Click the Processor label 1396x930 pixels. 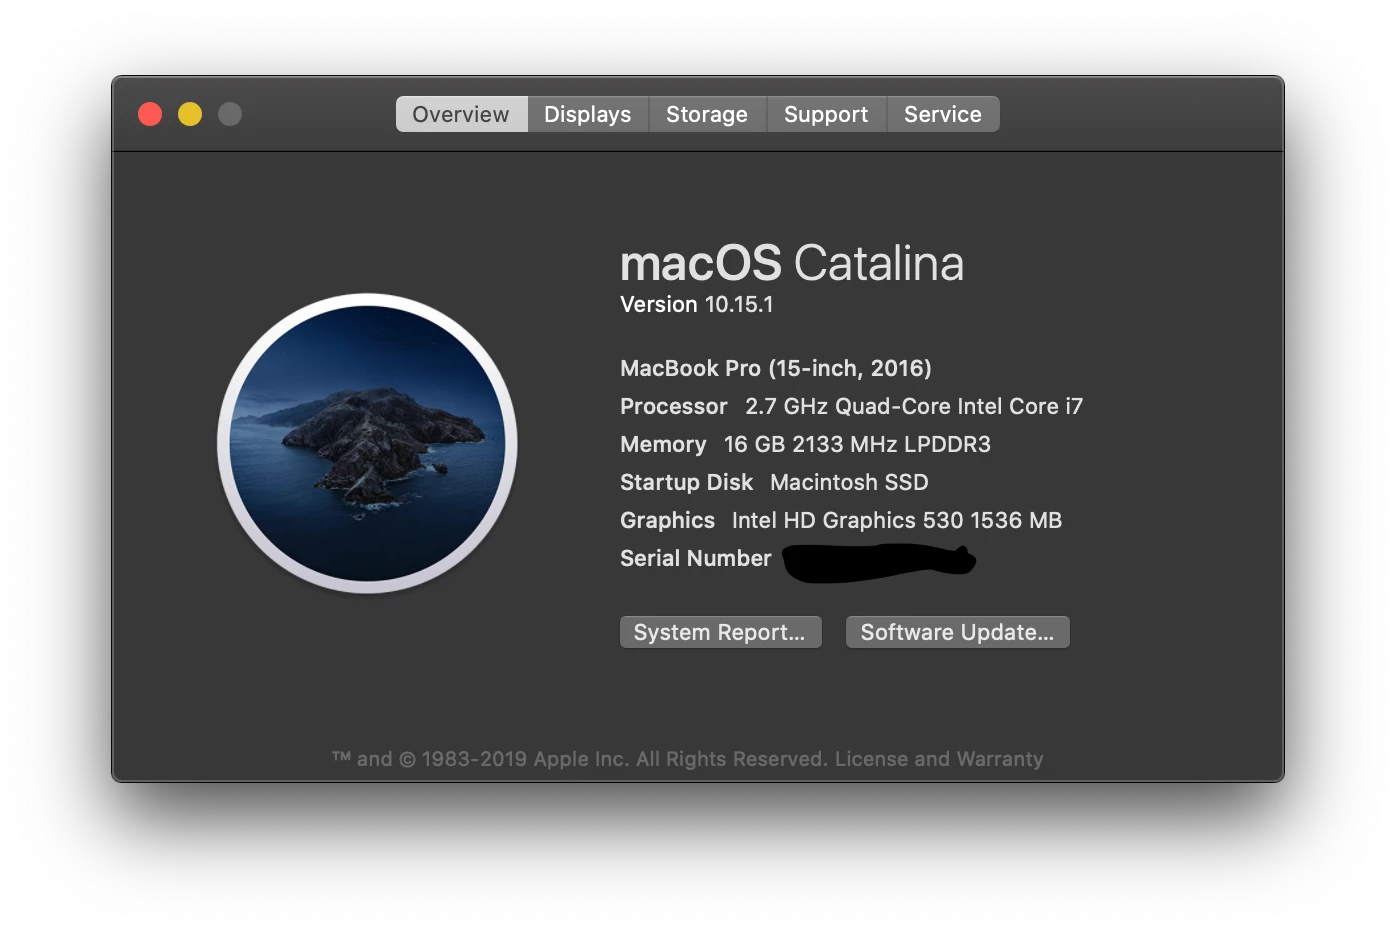[674, 406]
